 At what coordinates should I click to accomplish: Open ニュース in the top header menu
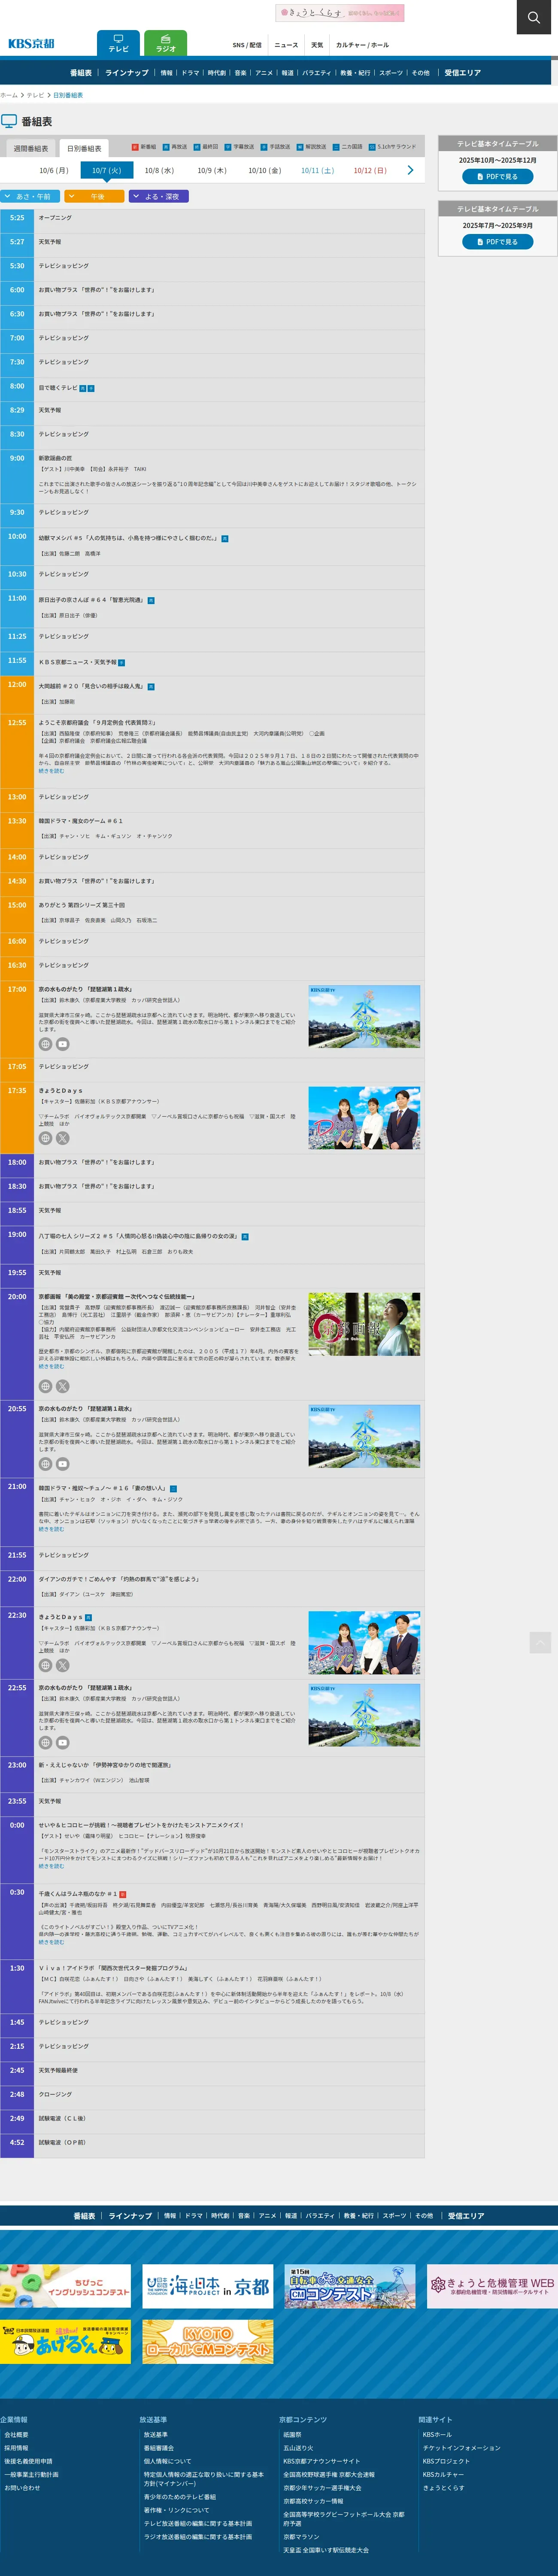click(286, 45)
